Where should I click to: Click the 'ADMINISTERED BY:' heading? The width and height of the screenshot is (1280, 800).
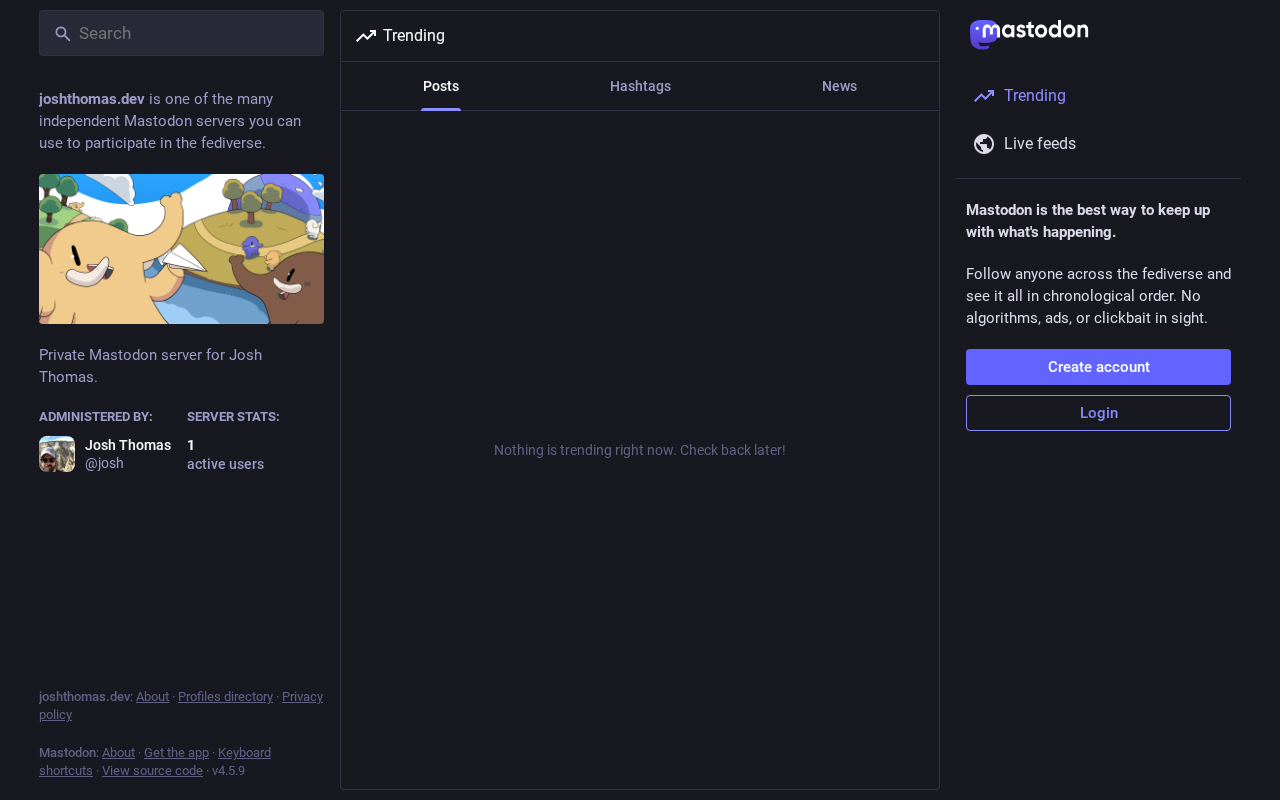pyautogui.click(x=96, y=417)
